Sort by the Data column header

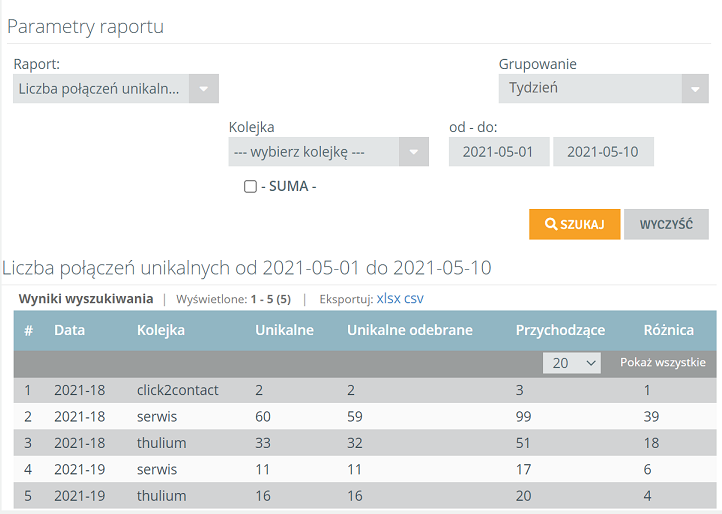70,330
